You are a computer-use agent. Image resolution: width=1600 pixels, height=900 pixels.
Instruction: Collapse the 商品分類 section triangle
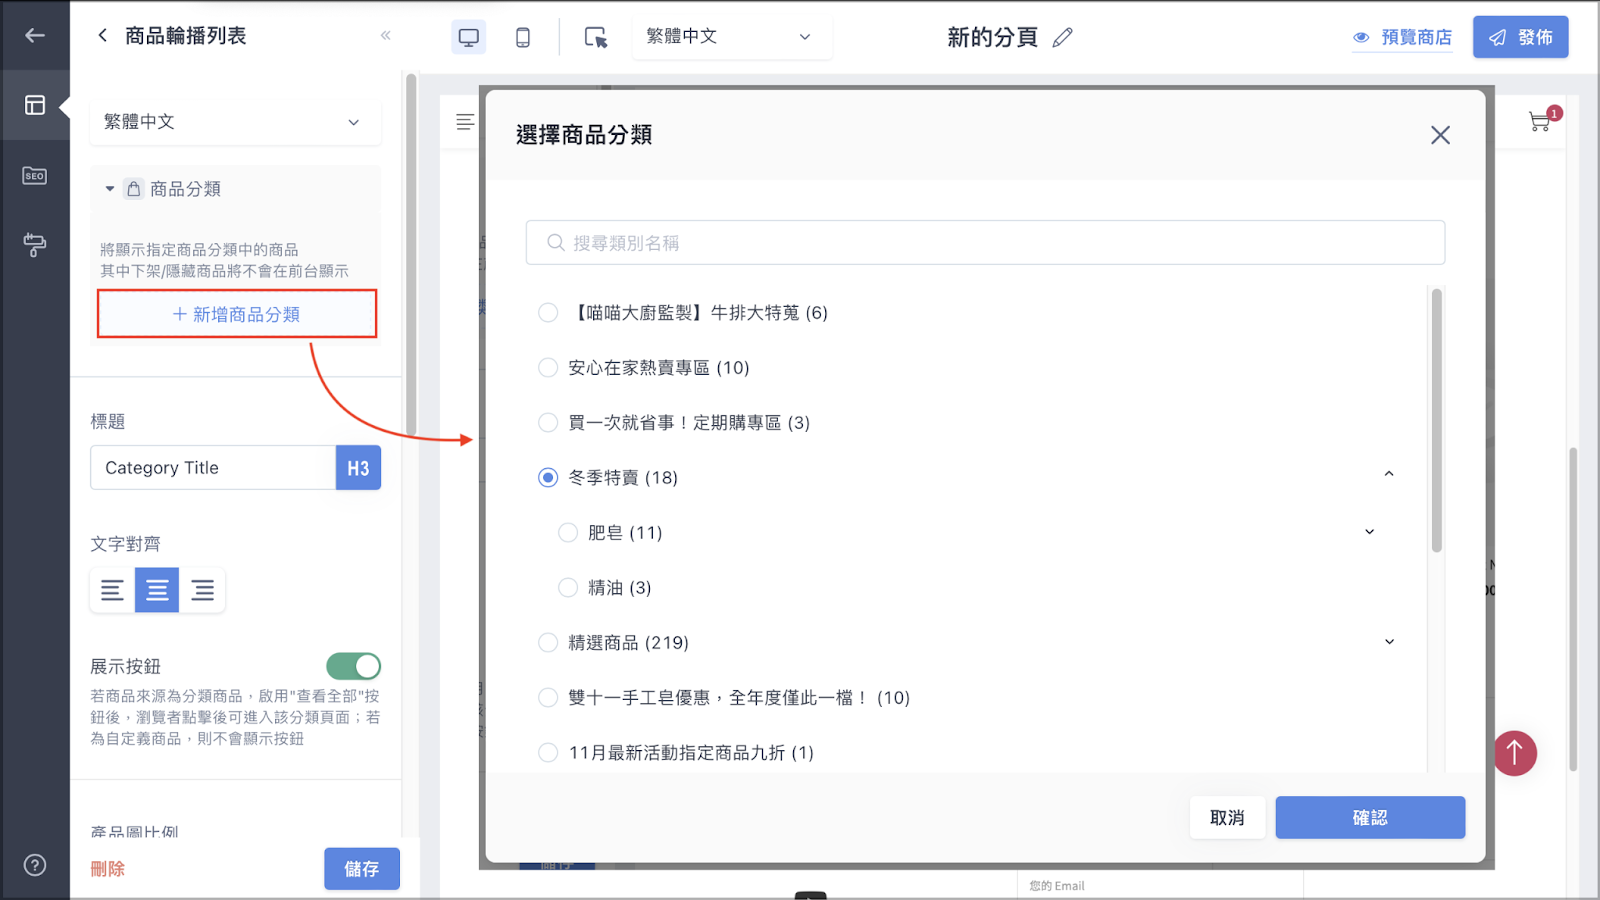tap(109, 189)
